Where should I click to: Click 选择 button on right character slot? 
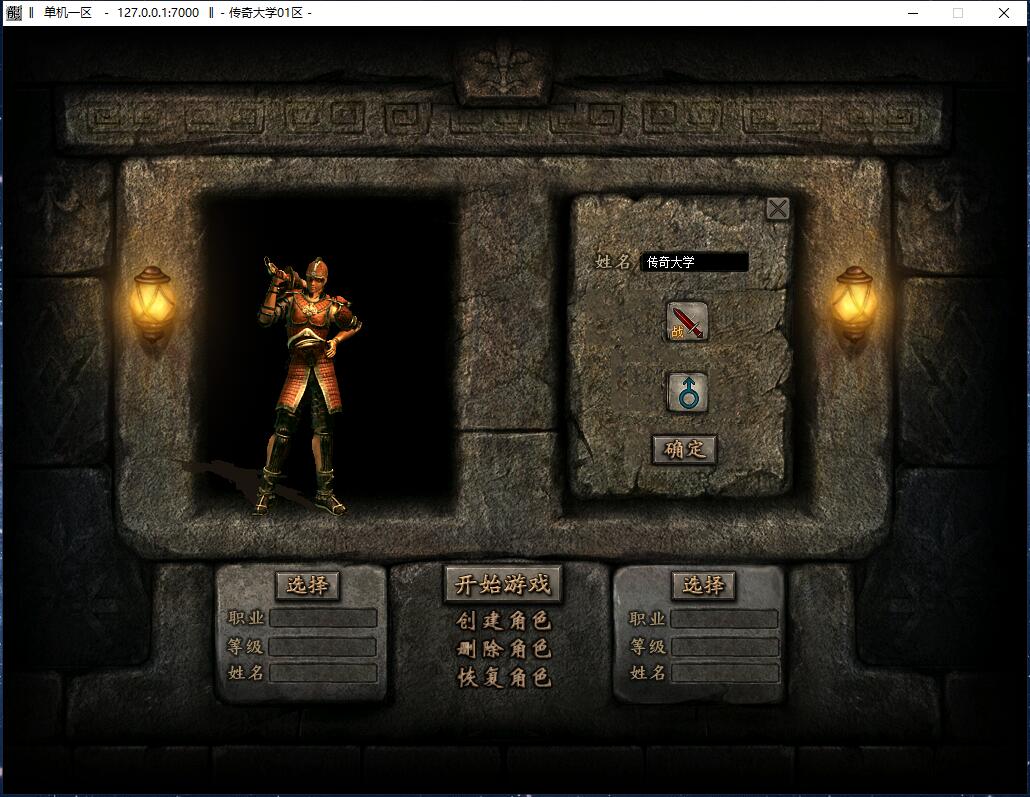[703, 585]
